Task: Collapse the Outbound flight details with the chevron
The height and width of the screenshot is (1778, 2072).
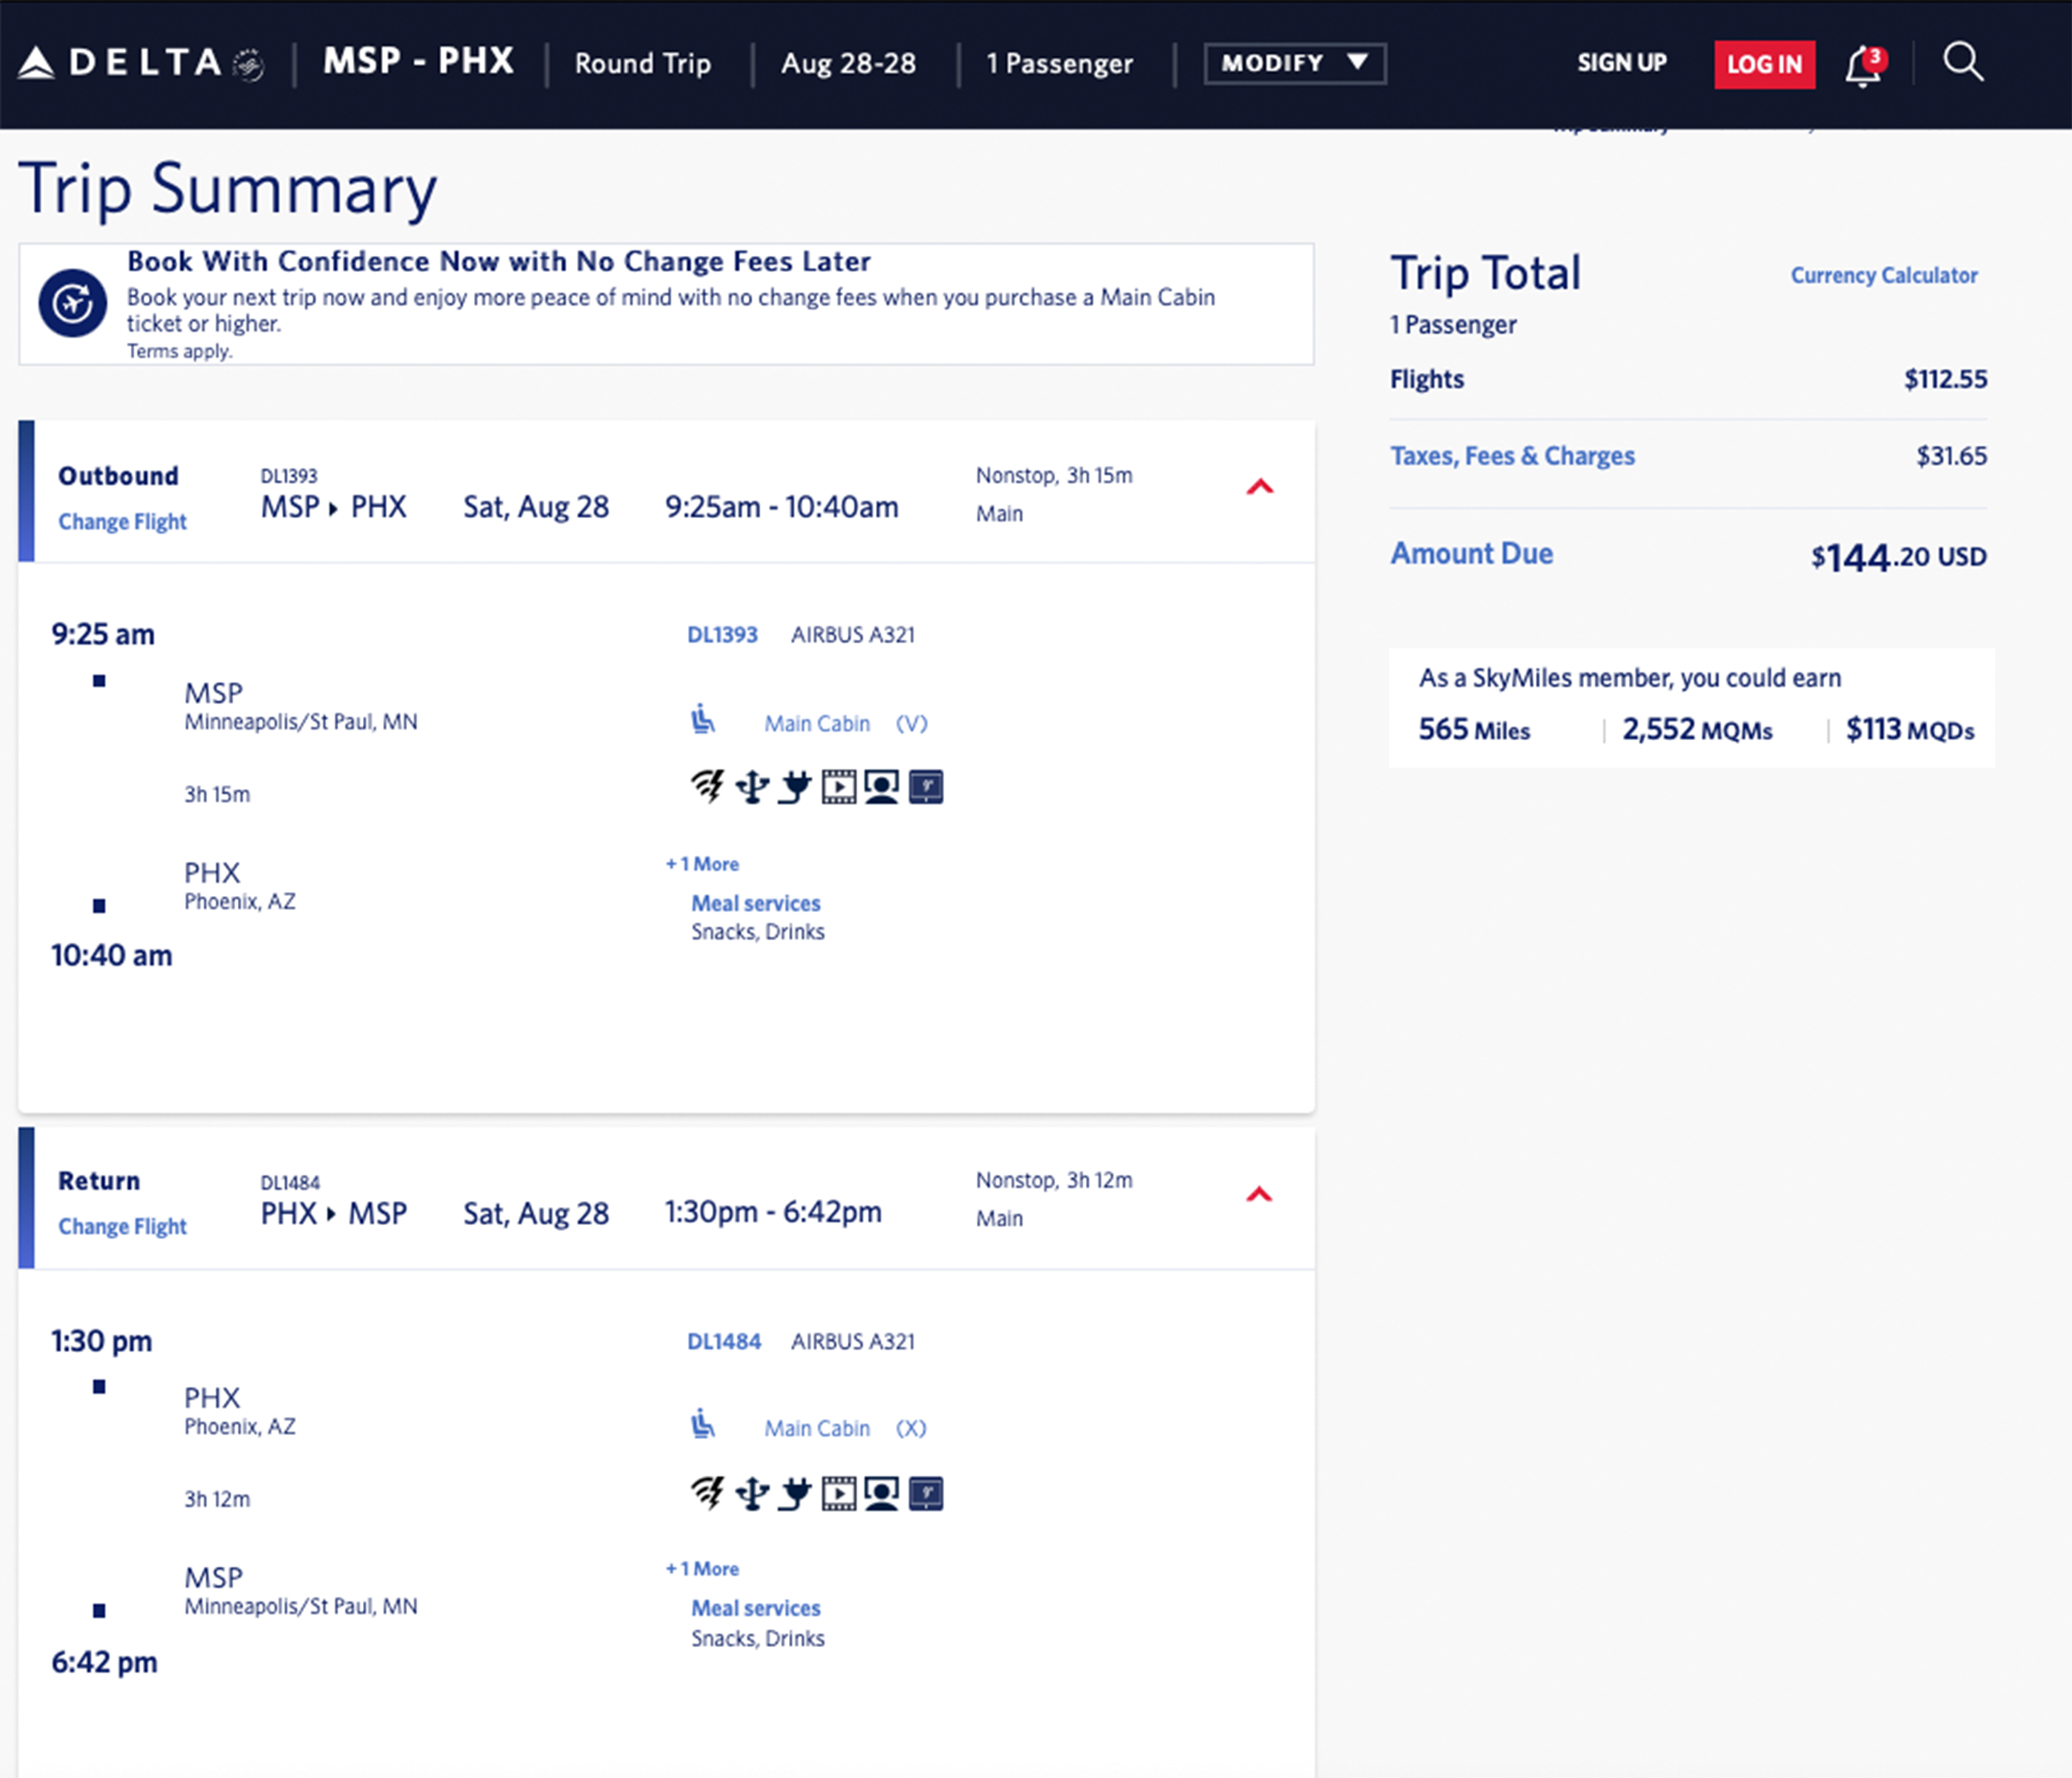Action: click(x=1259, y=489)
